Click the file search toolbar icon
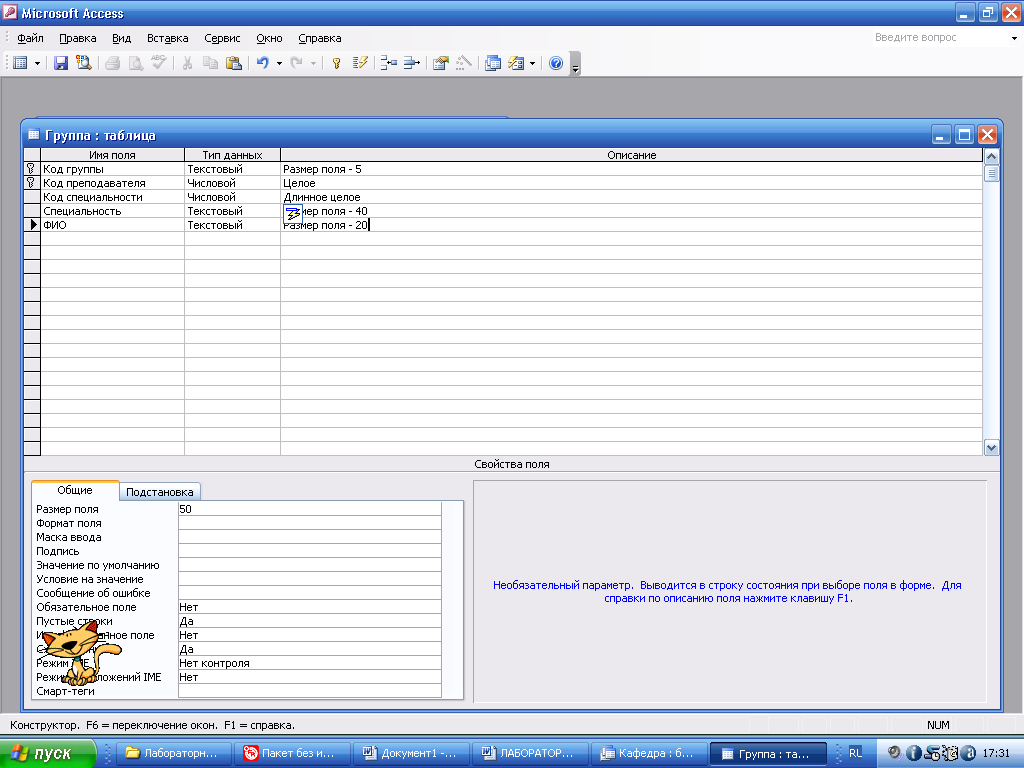Image resolution: width=1024 pixels, height=768 pixels. 84,63
